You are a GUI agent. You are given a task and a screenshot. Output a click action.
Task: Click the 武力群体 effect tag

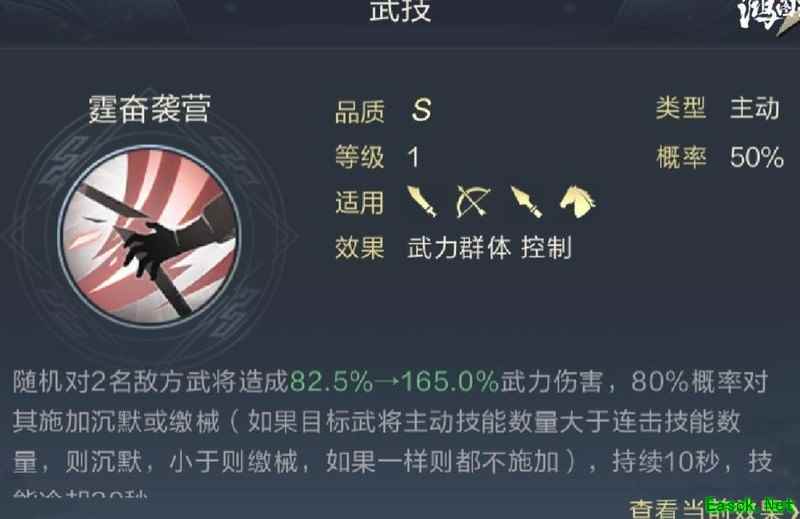tap(459, 248)
